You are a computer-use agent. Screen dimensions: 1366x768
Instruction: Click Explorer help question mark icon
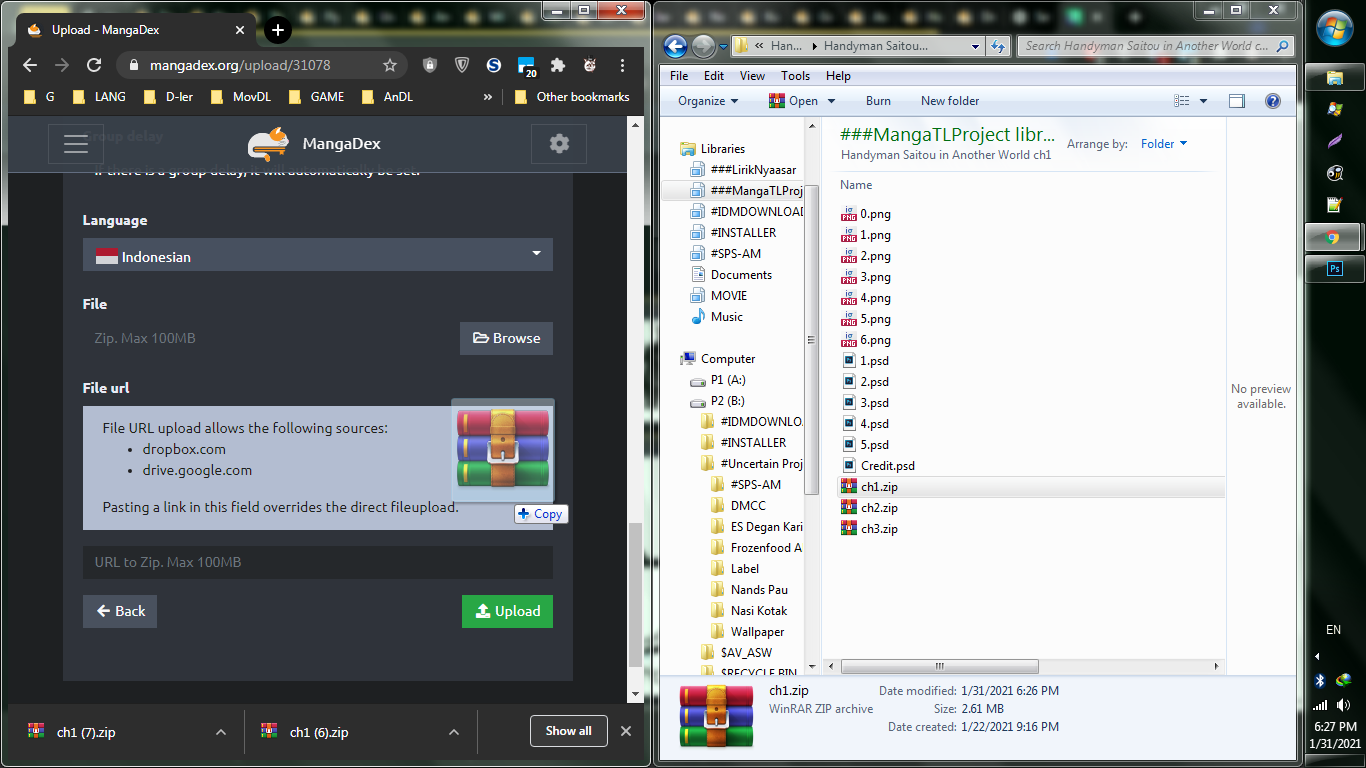pyautogui.click(x=1272, y=101)
